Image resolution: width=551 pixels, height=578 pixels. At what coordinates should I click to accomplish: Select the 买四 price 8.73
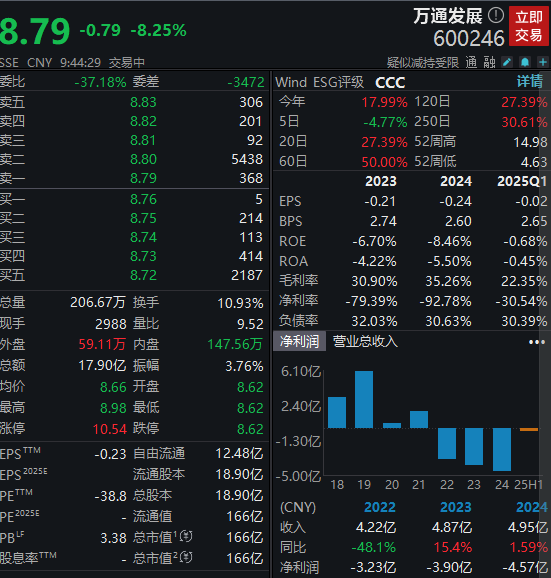tap(143, 256)
